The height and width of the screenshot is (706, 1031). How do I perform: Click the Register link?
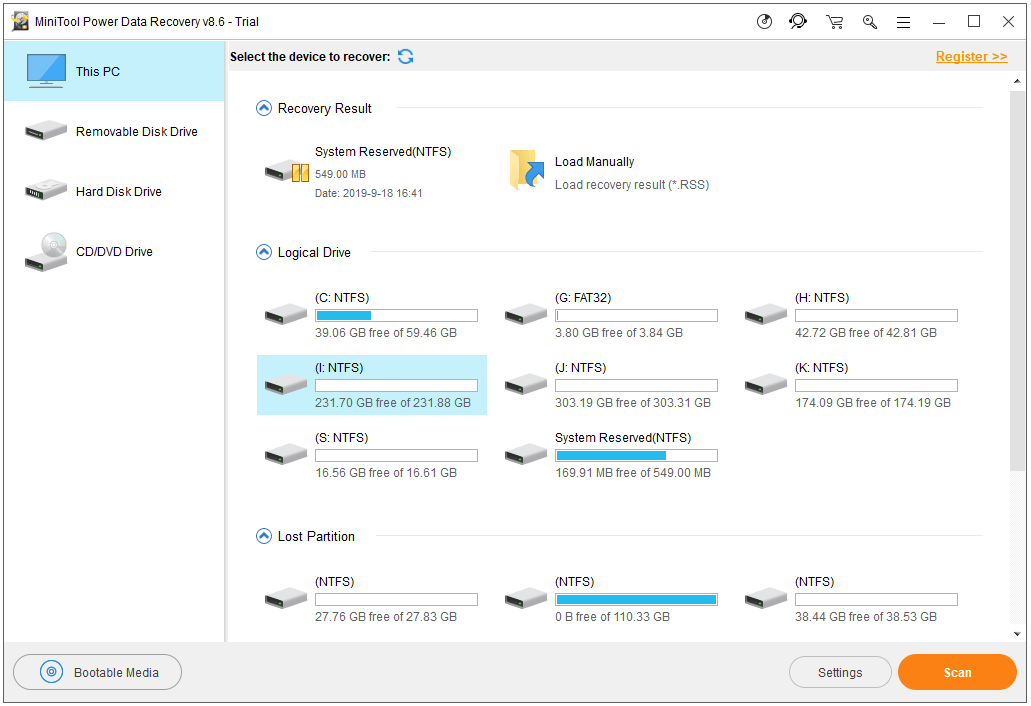[970, 57]
